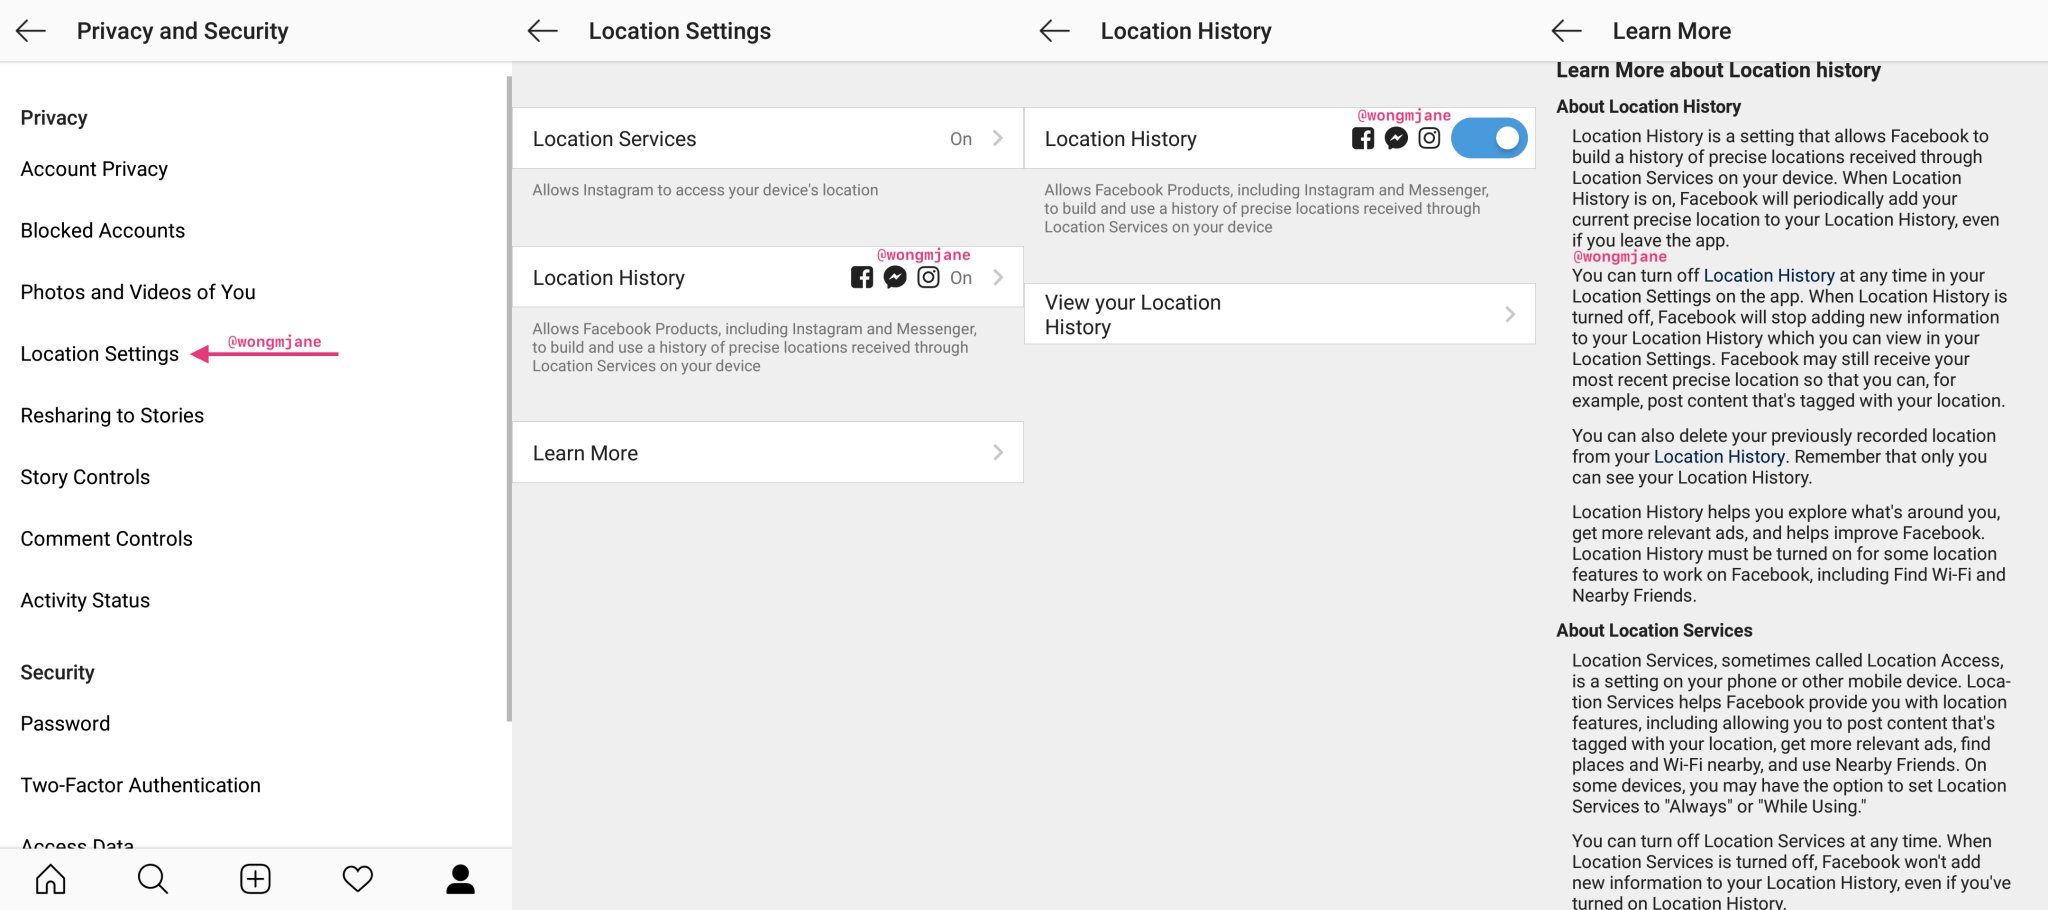This screenshot has width=2048, height=910.
Task: Click the privacy list vertical scrollbar
Action: click(509, 400)
